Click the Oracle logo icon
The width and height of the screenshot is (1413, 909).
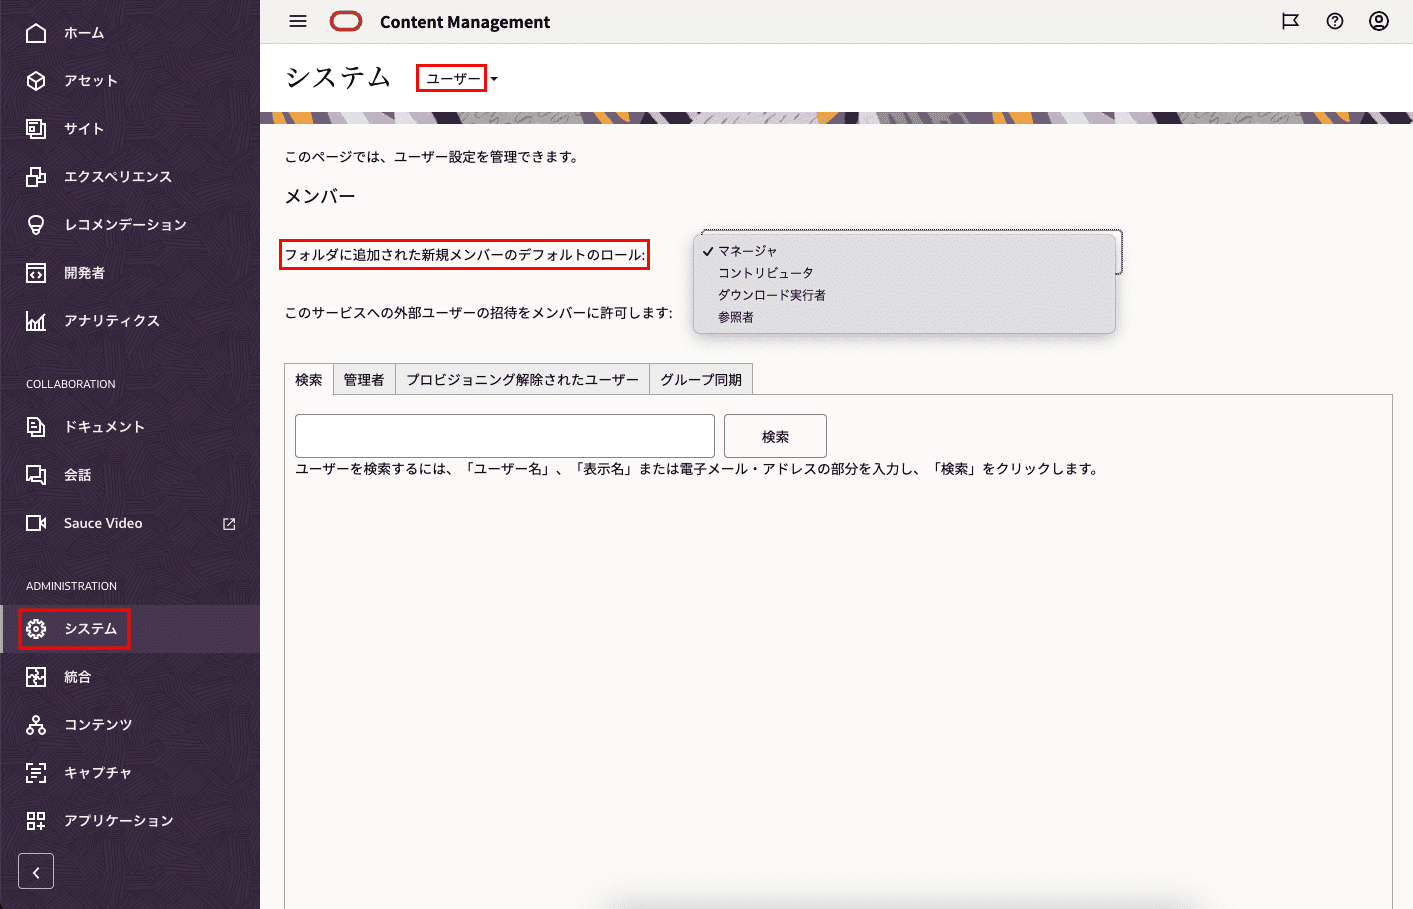click(346, 21)
